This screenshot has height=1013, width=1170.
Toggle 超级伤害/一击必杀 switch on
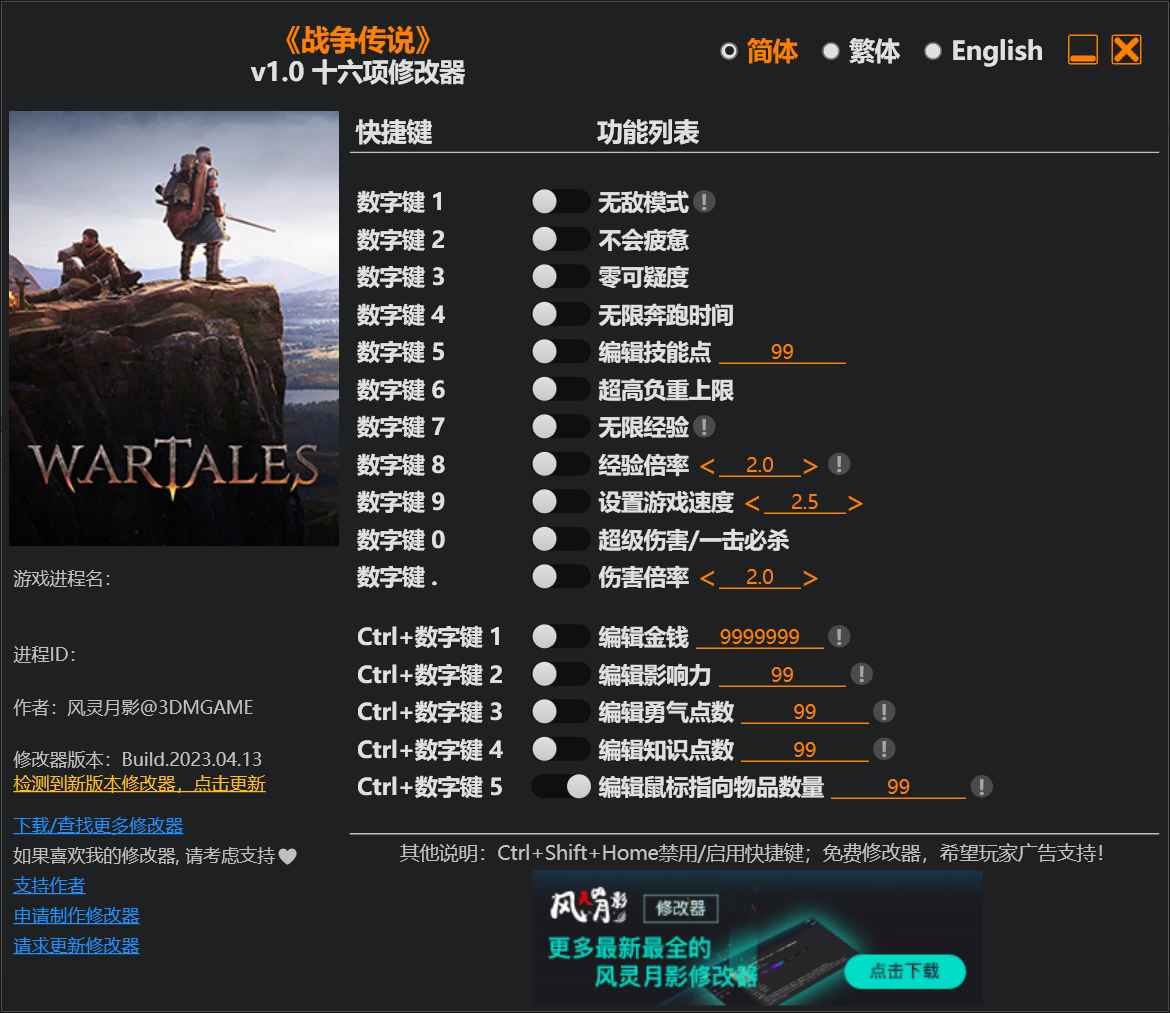pyautogui.click(x=560, y=540)
